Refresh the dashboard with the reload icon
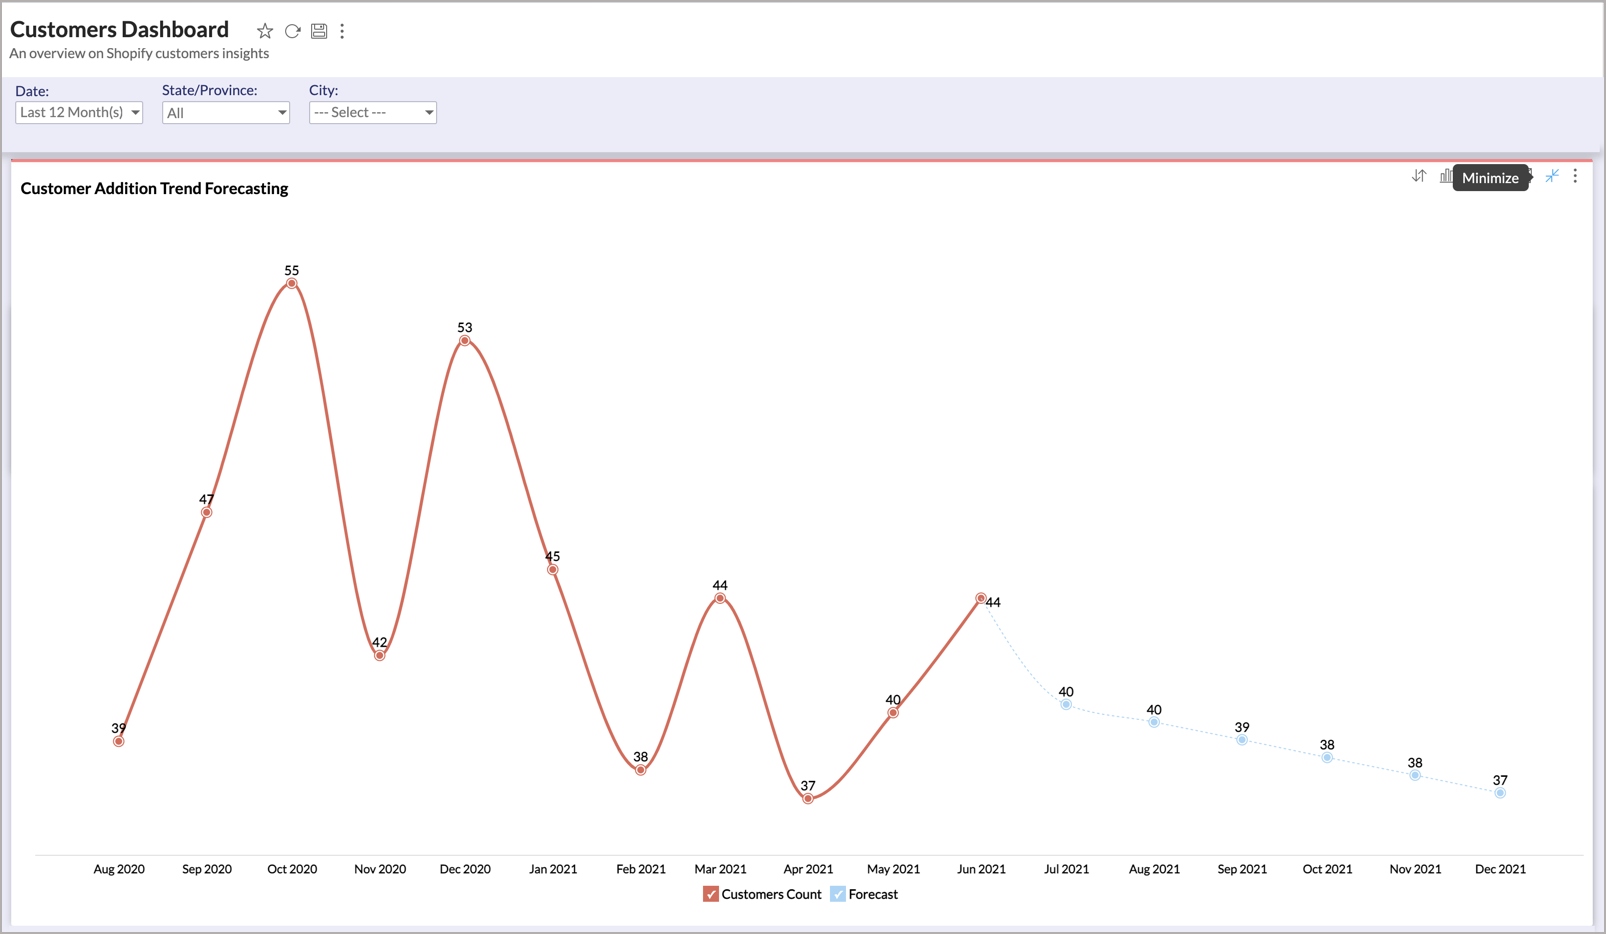The image size is (1606, 934). tap(292, 31)
